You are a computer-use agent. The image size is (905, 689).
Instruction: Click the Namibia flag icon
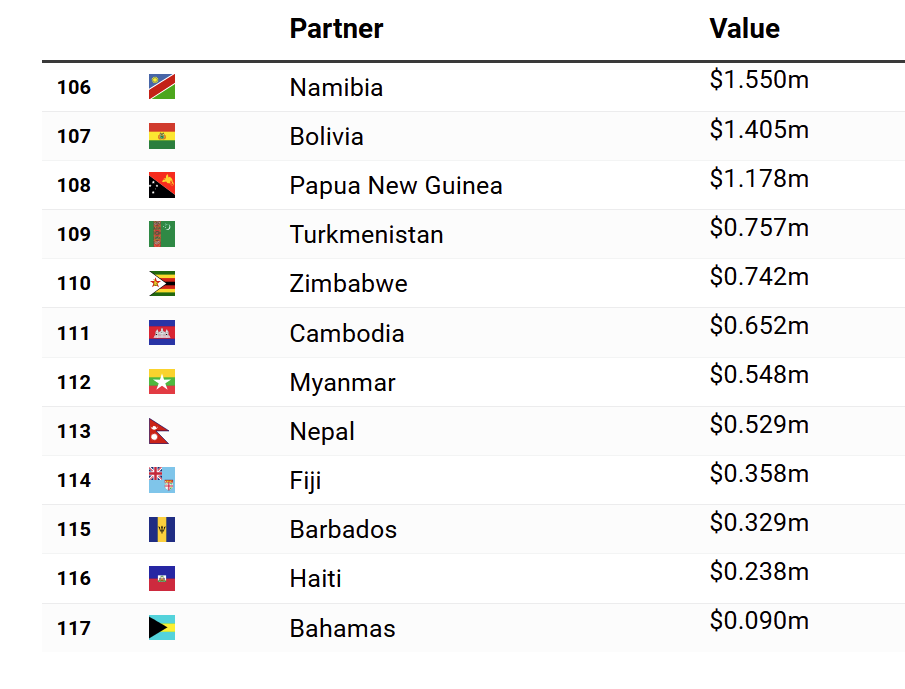162,87
